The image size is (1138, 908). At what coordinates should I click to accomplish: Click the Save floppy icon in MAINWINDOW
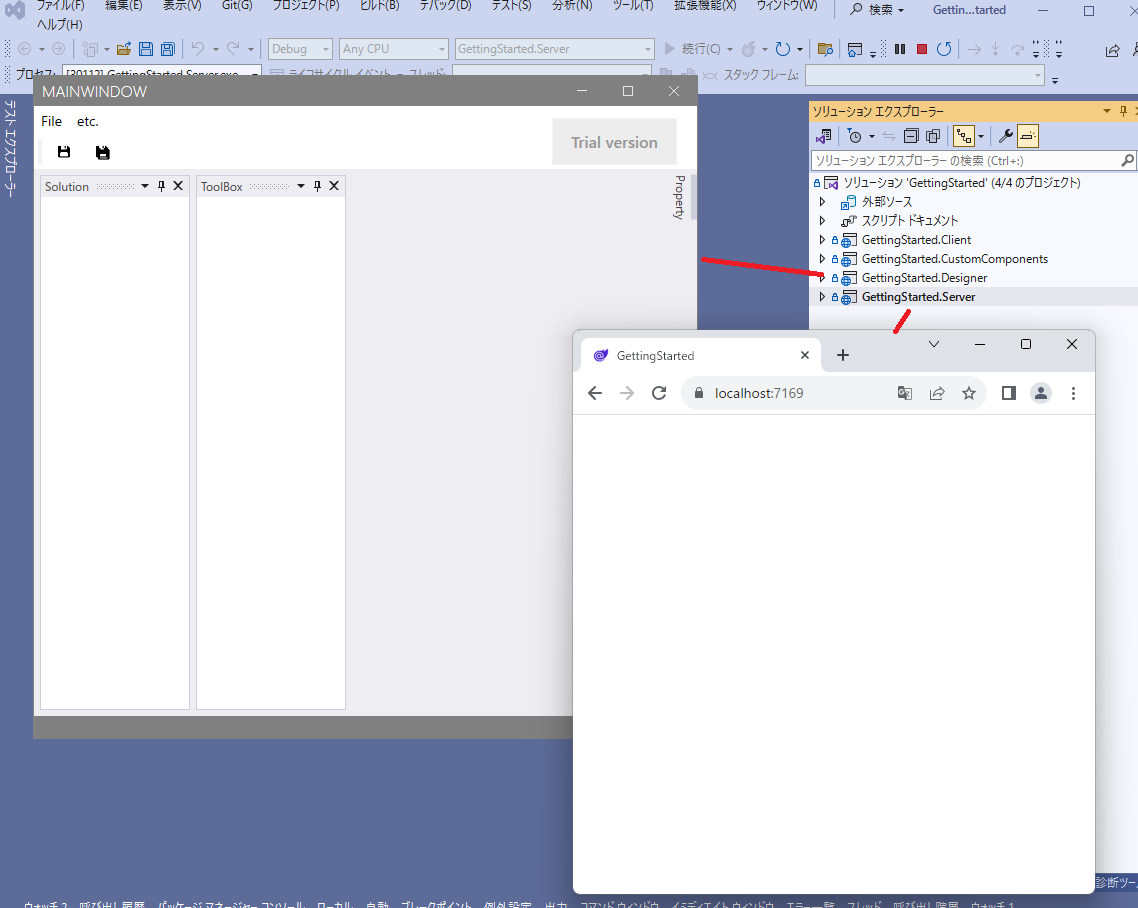(x=64, y=152)
